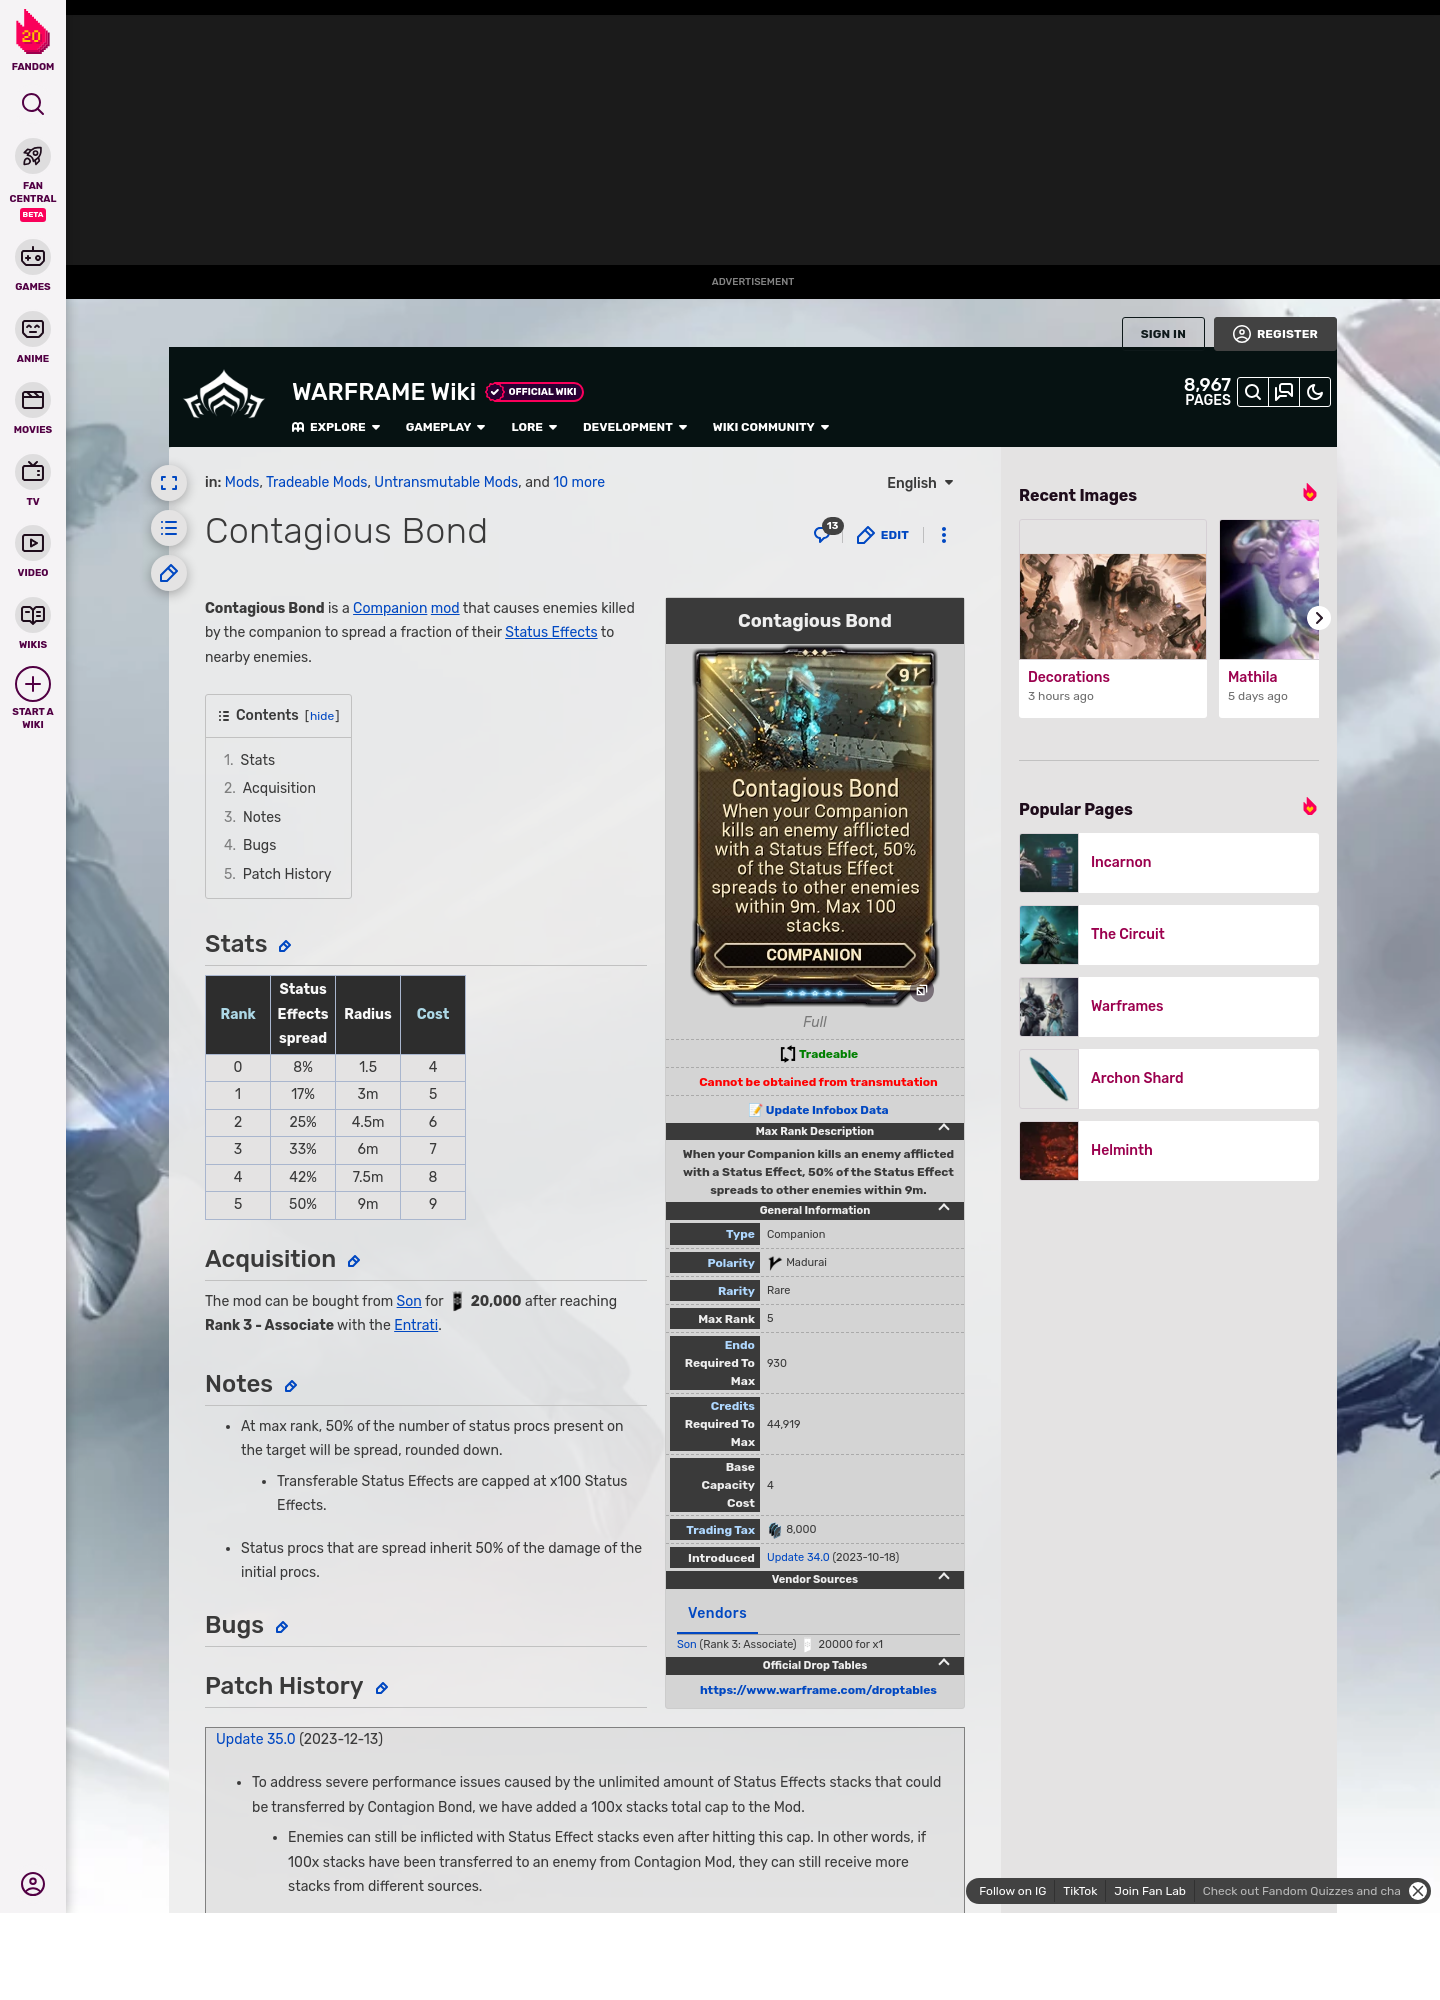
Task: Open the 13 comments bubble icon
Action: [x=826, y=533]
